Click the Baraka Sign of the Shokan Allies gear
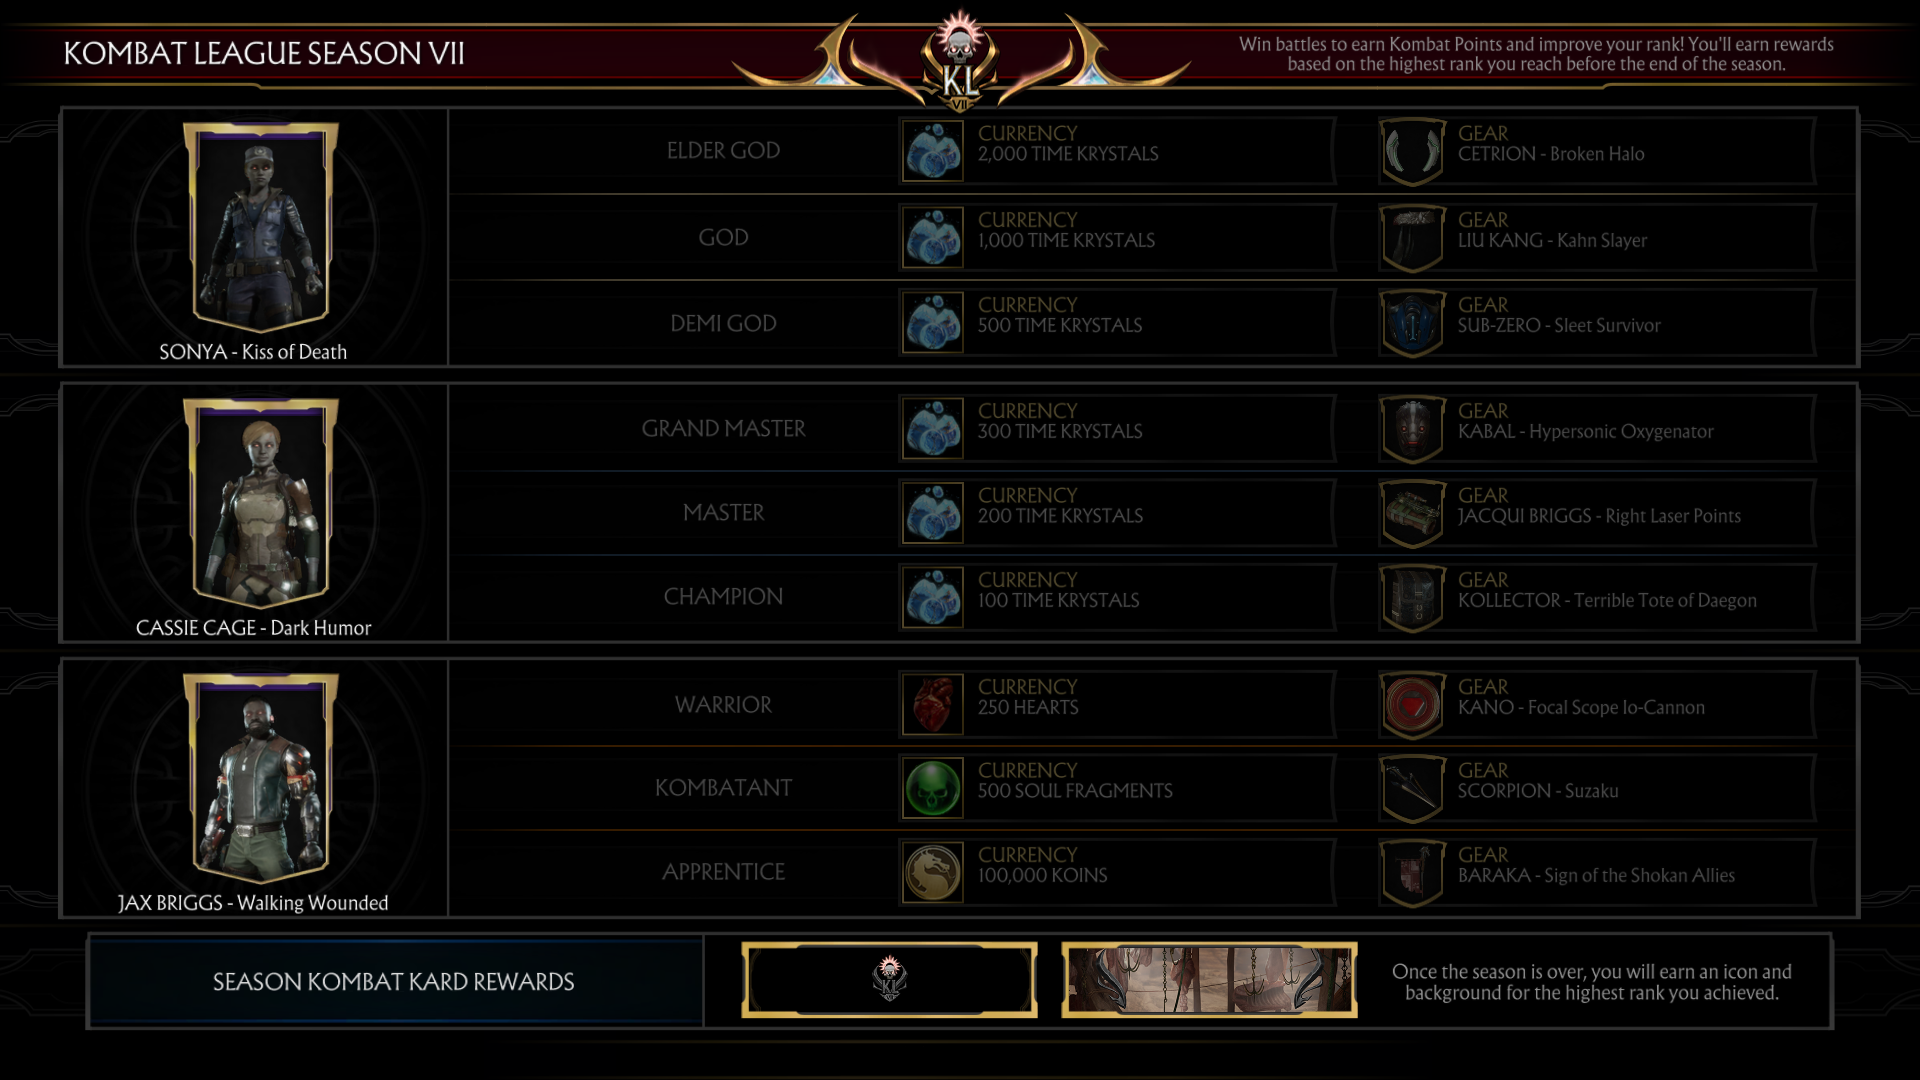Image resolution: width=1920 pixels, height=1080 pixels. 1597,873
